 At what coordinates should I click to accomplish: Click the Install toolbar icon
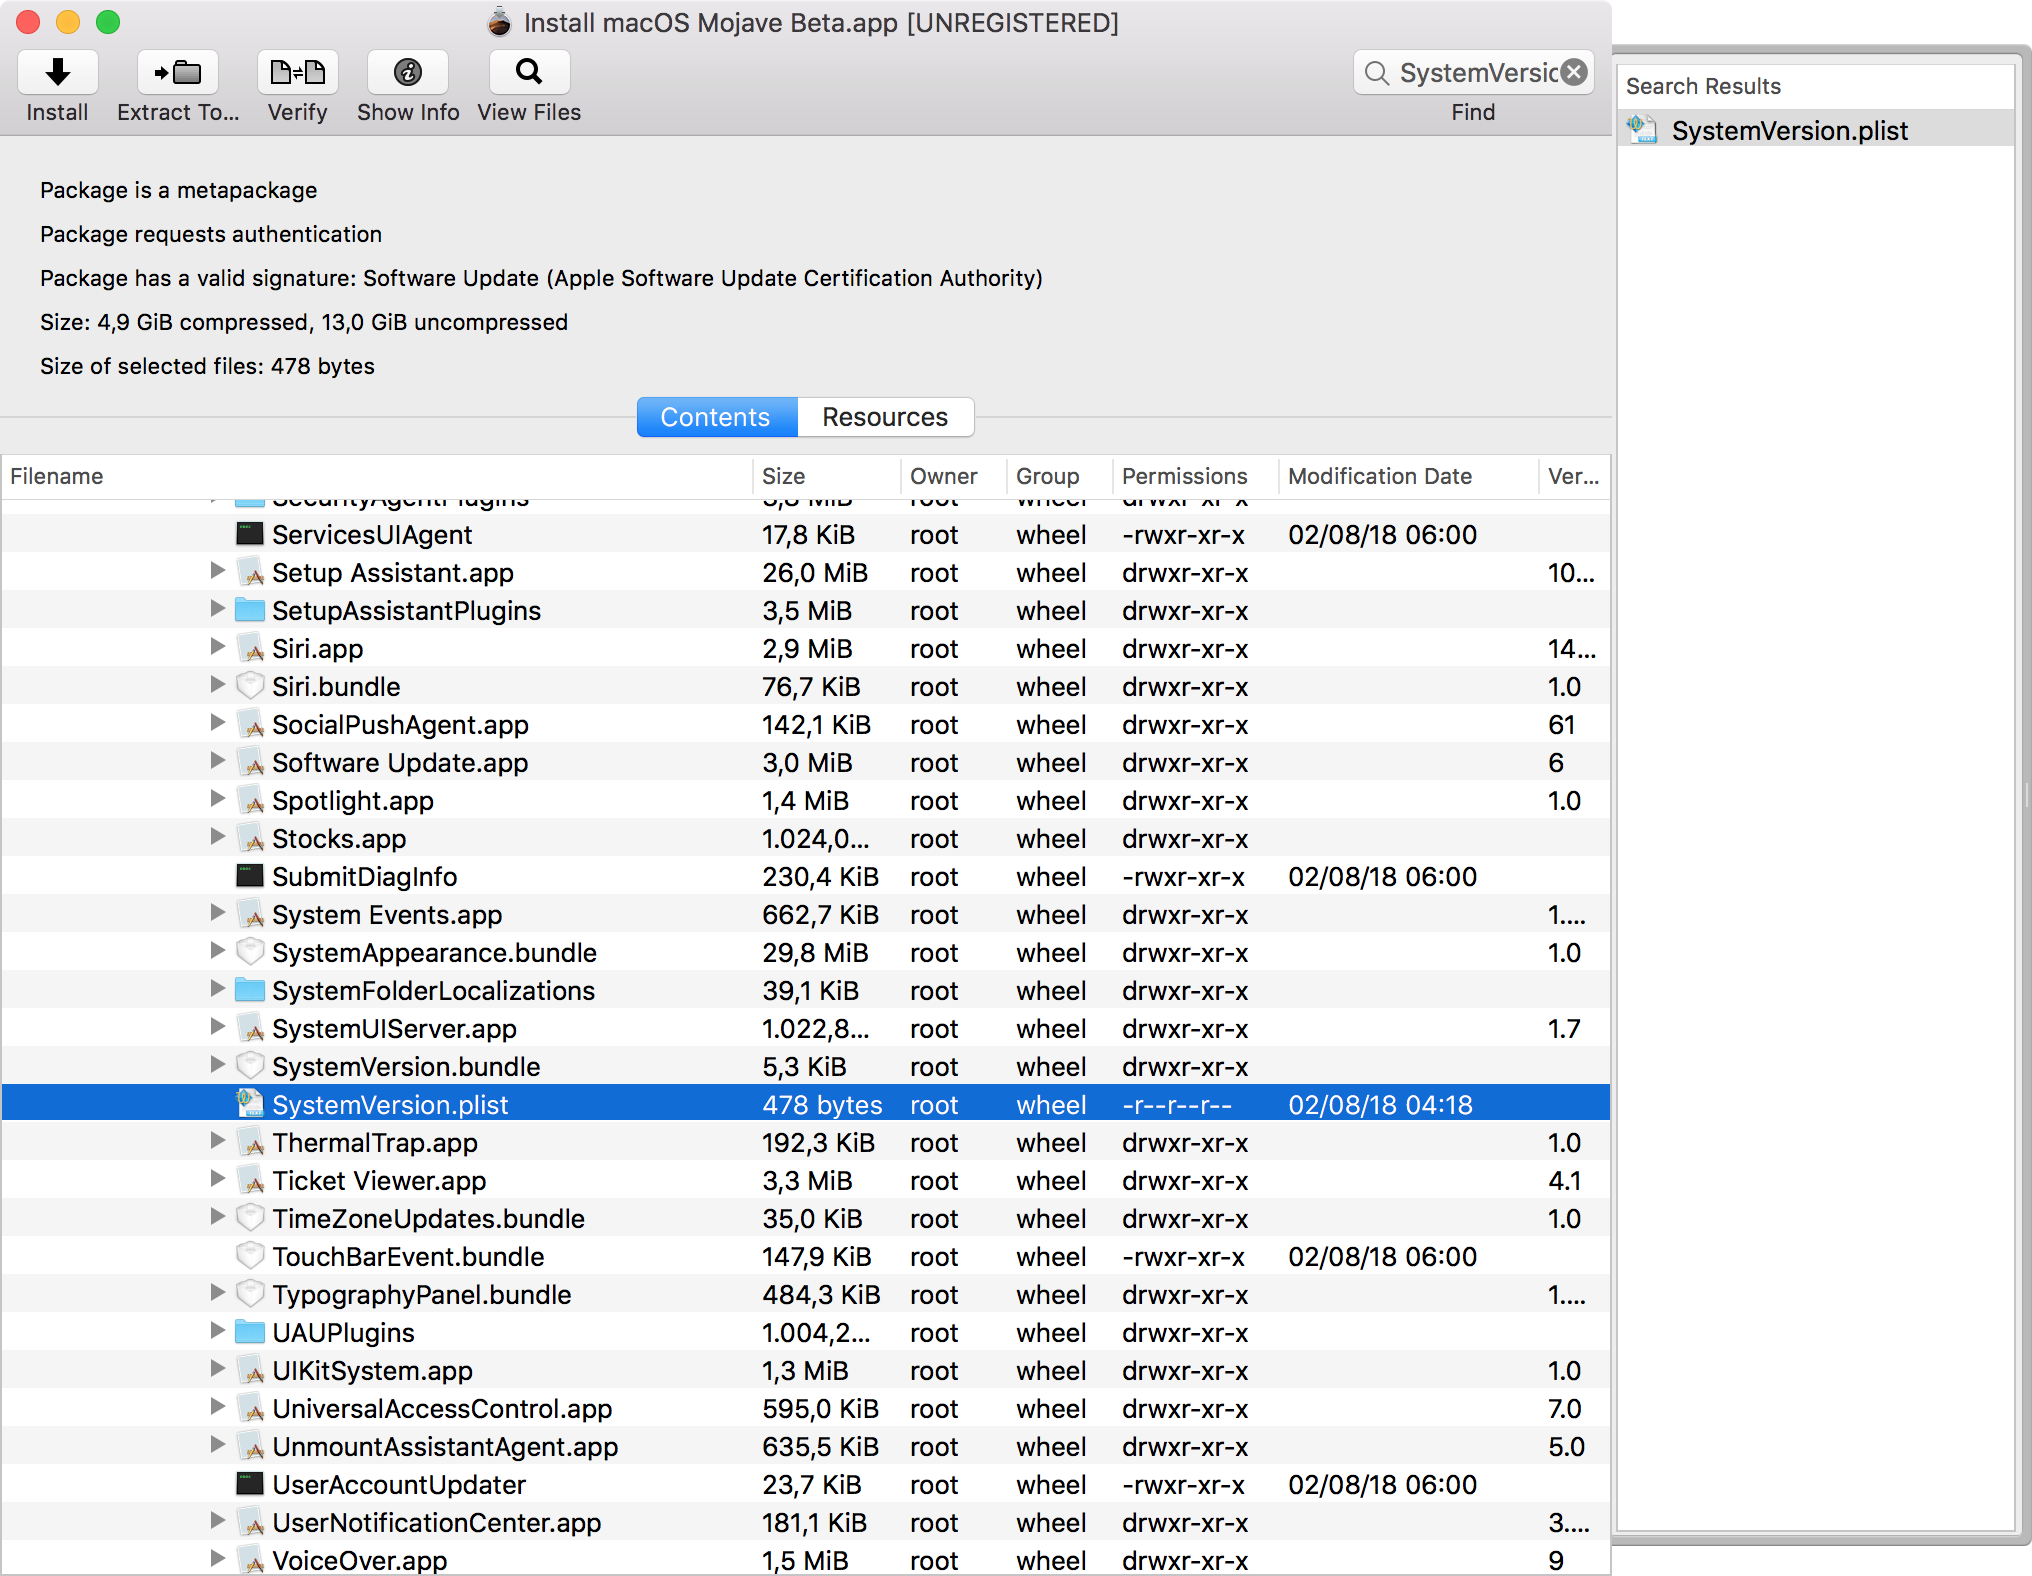pos(57,73)
